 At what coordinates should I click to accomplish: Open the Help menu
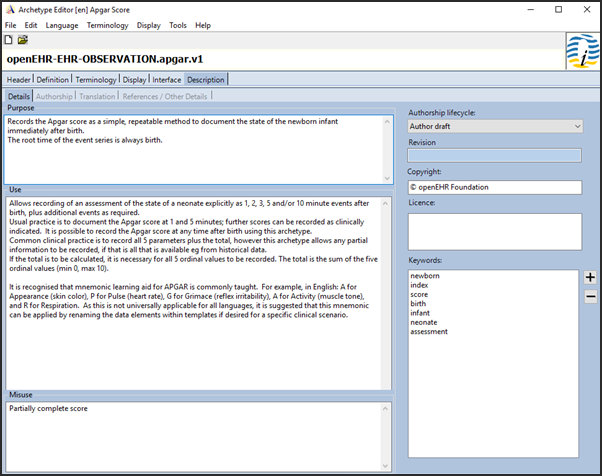pyautogui.click(x=203, y=25)
